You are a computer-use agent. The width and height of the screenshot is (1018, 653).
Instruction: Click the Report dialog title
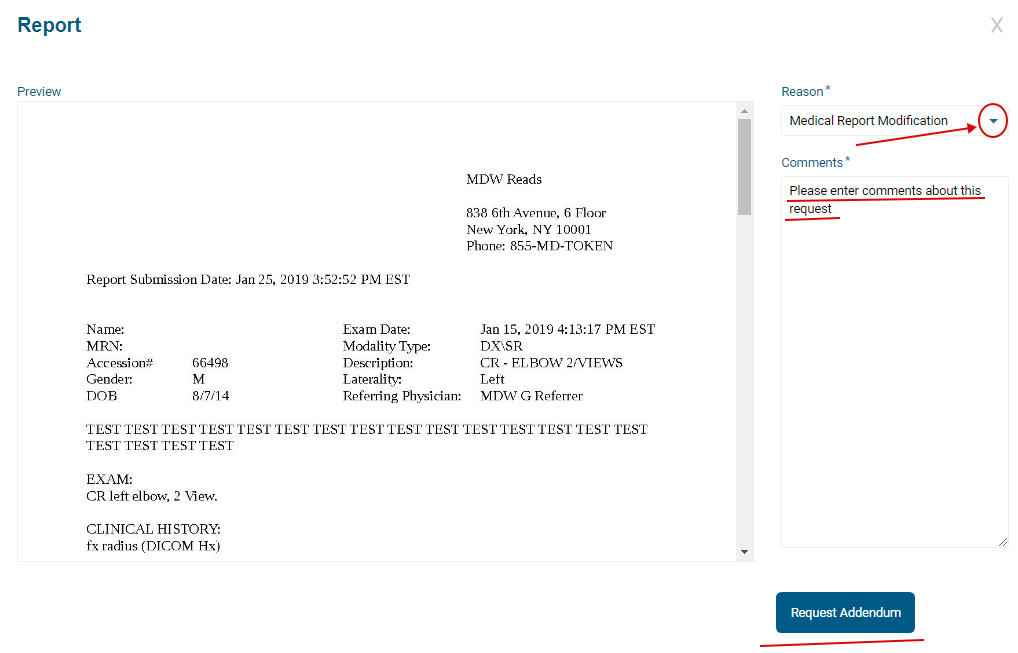tap(49, 25)
